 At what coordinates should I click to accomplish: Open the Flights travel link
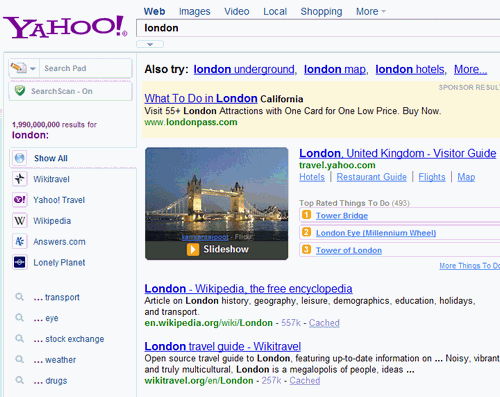(x=432, y=177)
